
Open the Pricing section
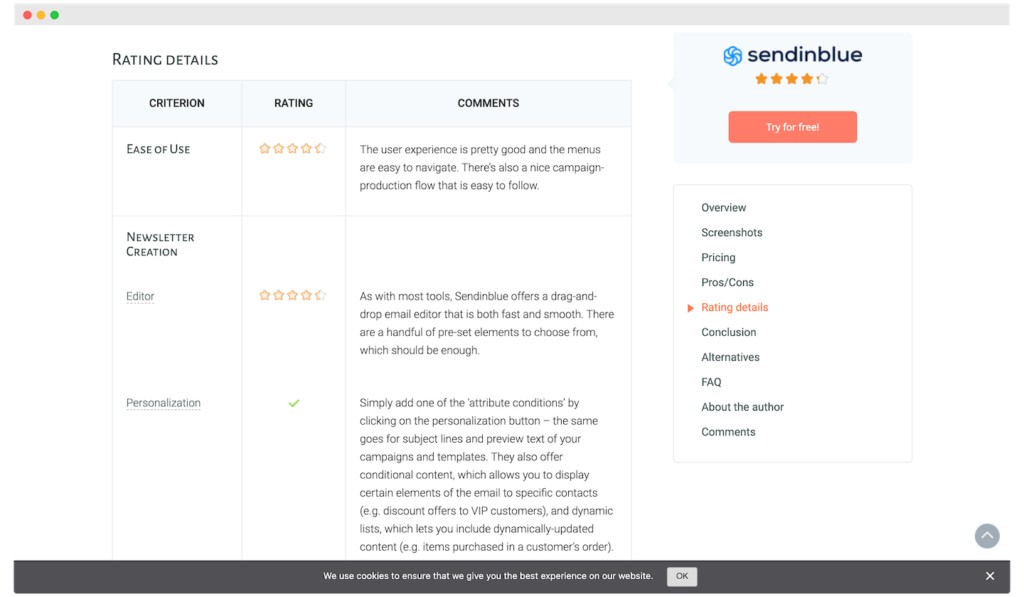718,257
